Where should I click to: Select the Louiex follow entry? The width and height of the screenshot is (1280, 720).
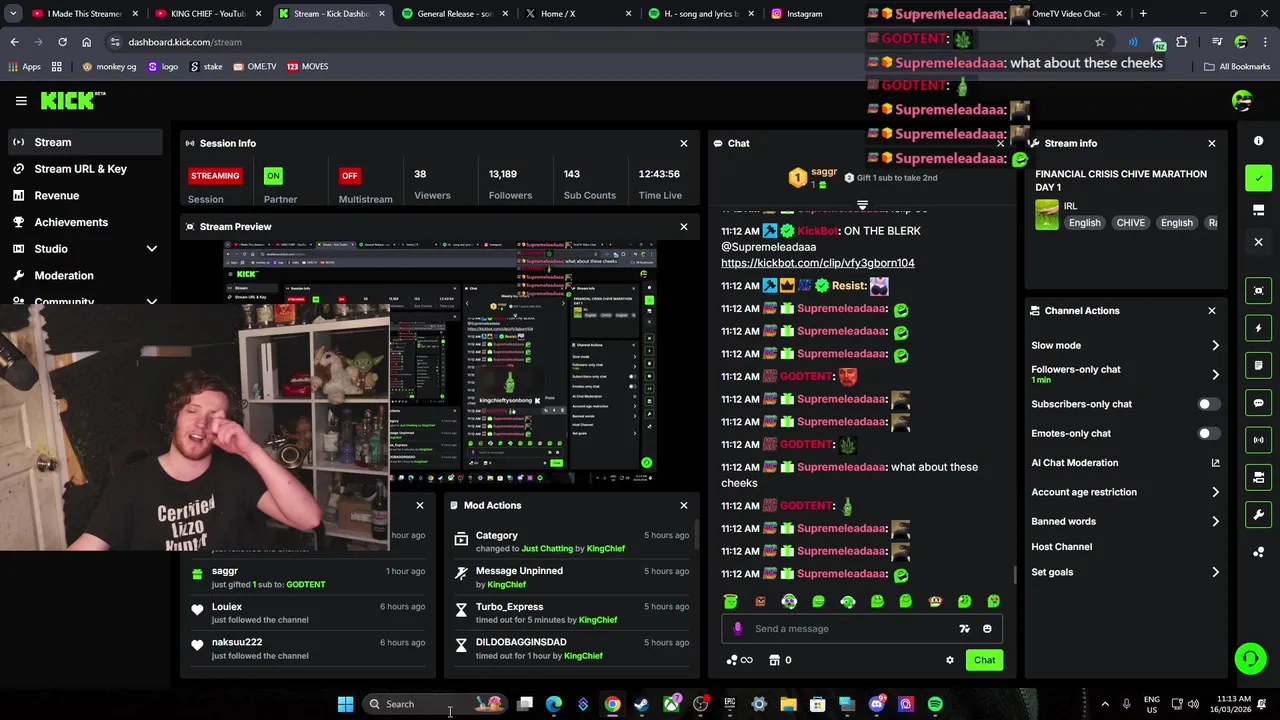(x=307, y=612)
